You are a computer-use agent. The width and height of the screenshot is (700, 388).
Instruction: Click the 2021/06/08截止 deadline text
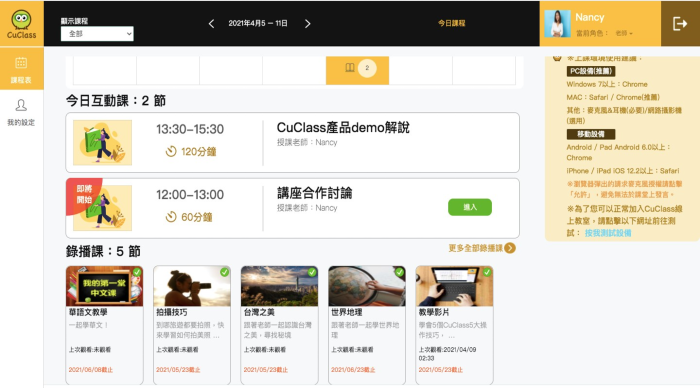point(91,370)
